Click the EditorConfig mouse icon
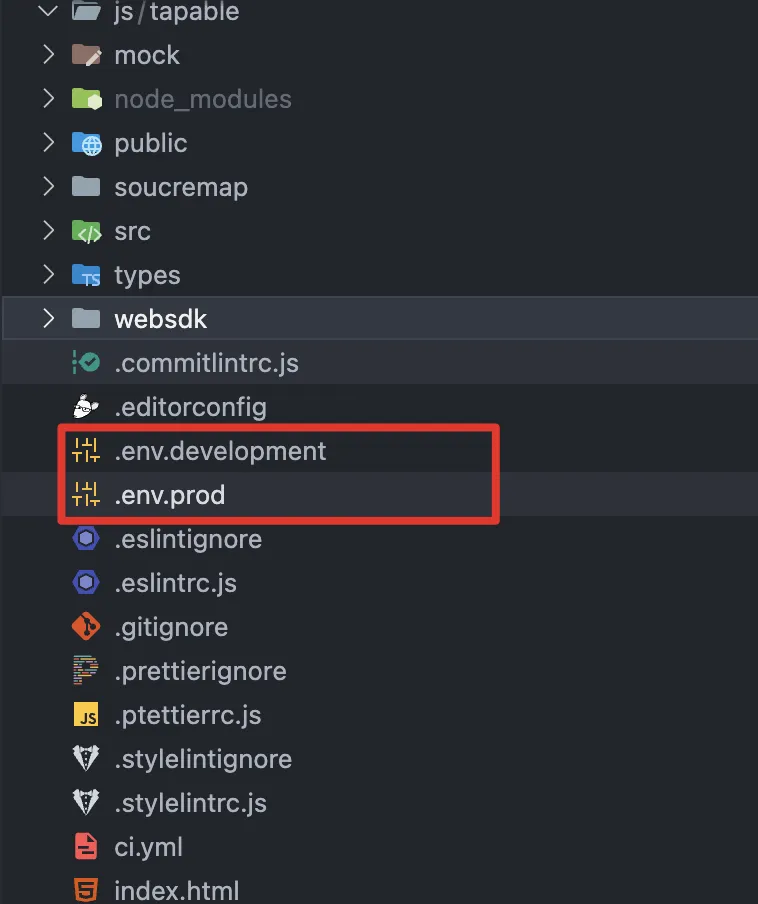758x904 pixels. tap(87, 407)
